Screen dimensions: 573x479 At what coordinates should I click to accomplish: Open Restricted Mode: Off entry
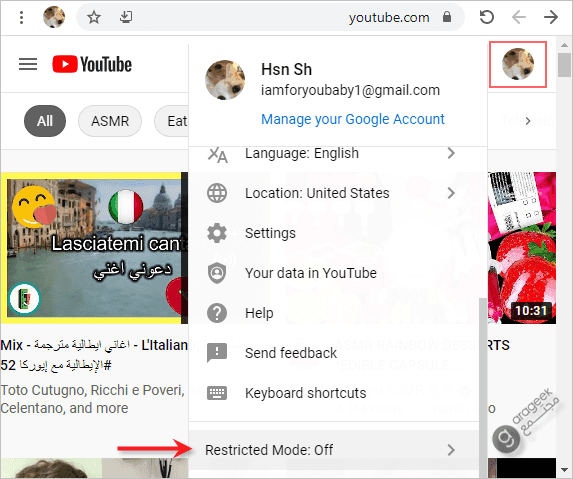pyautogui.click(x=334, y=450)
